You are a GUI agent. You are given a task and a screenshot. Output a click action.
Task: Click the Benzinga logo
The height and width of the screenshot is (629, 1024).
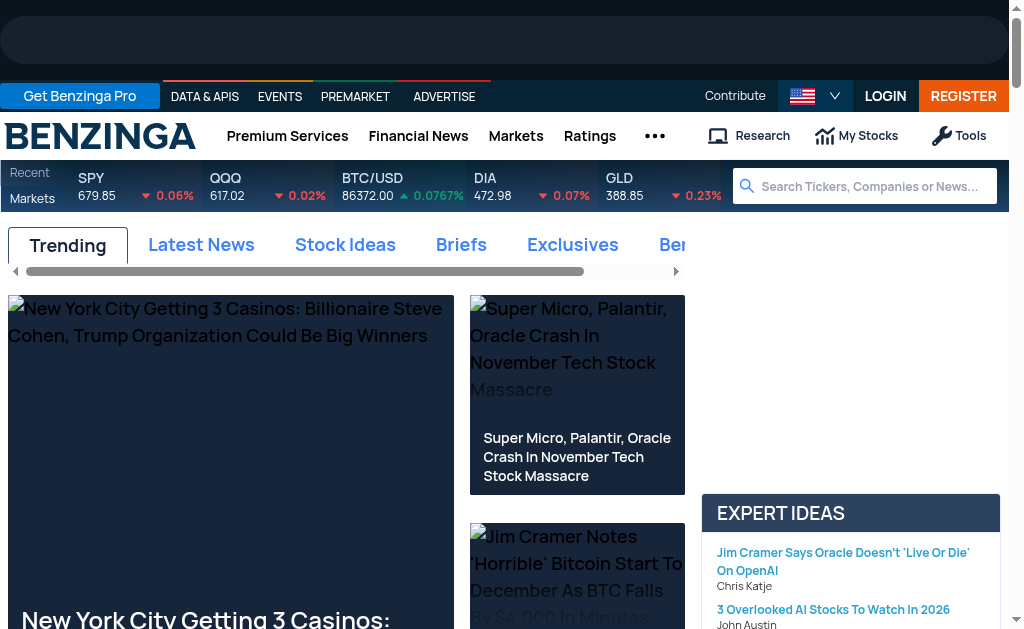100,136
